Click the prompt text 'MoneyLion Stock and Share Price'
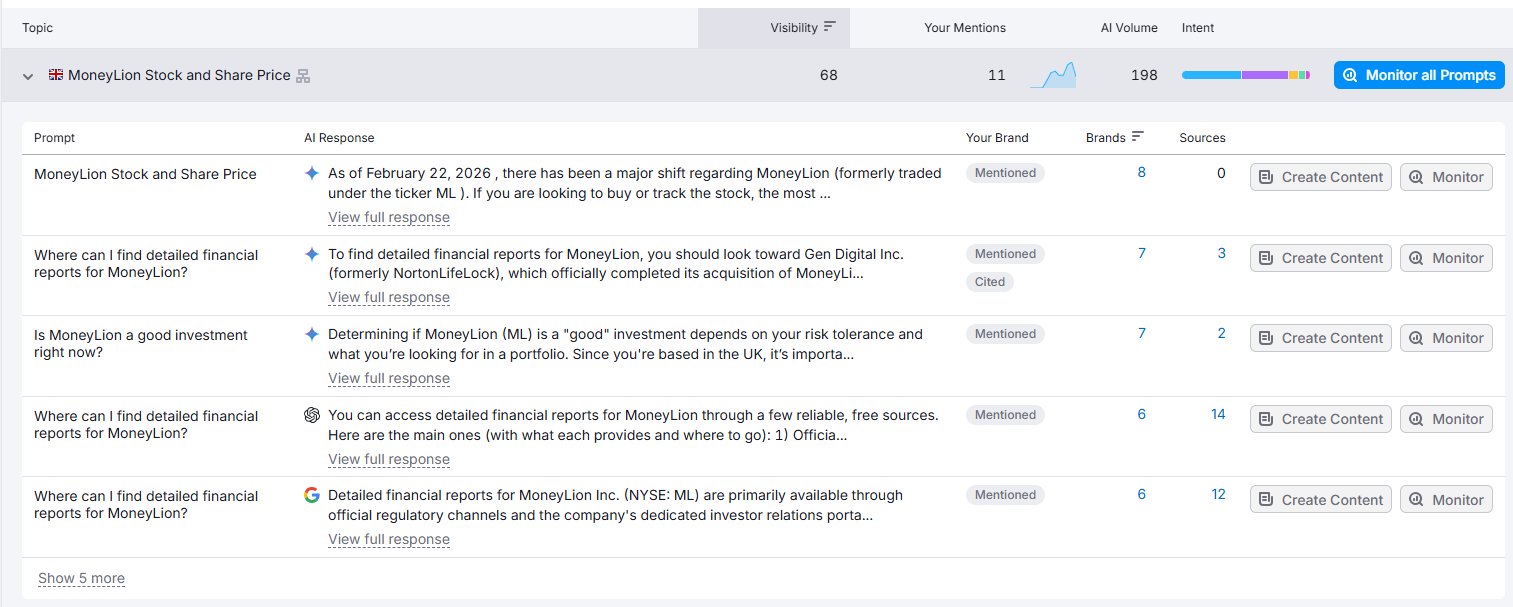This screenshot has height=607, width=1513. 145,174
